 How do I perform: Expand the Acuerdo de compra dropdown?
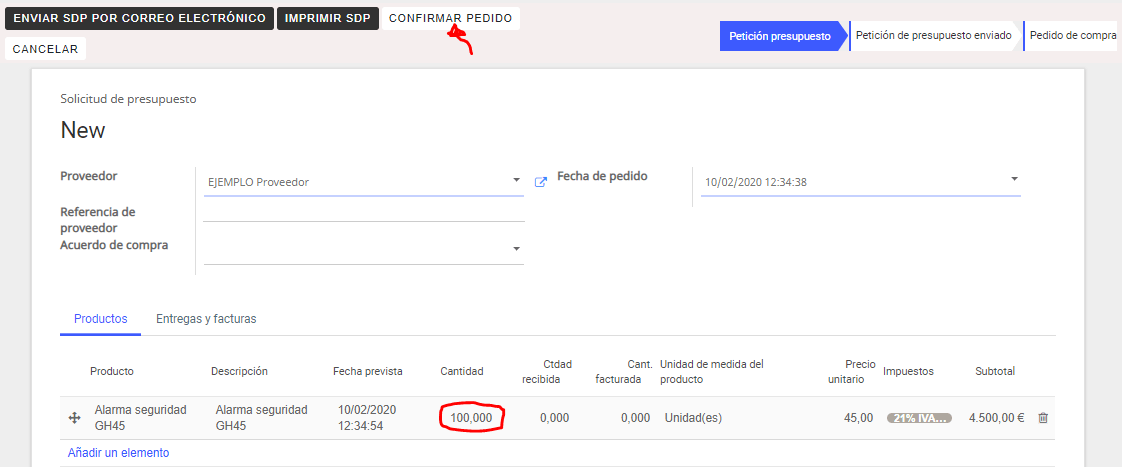pos(517,249)
